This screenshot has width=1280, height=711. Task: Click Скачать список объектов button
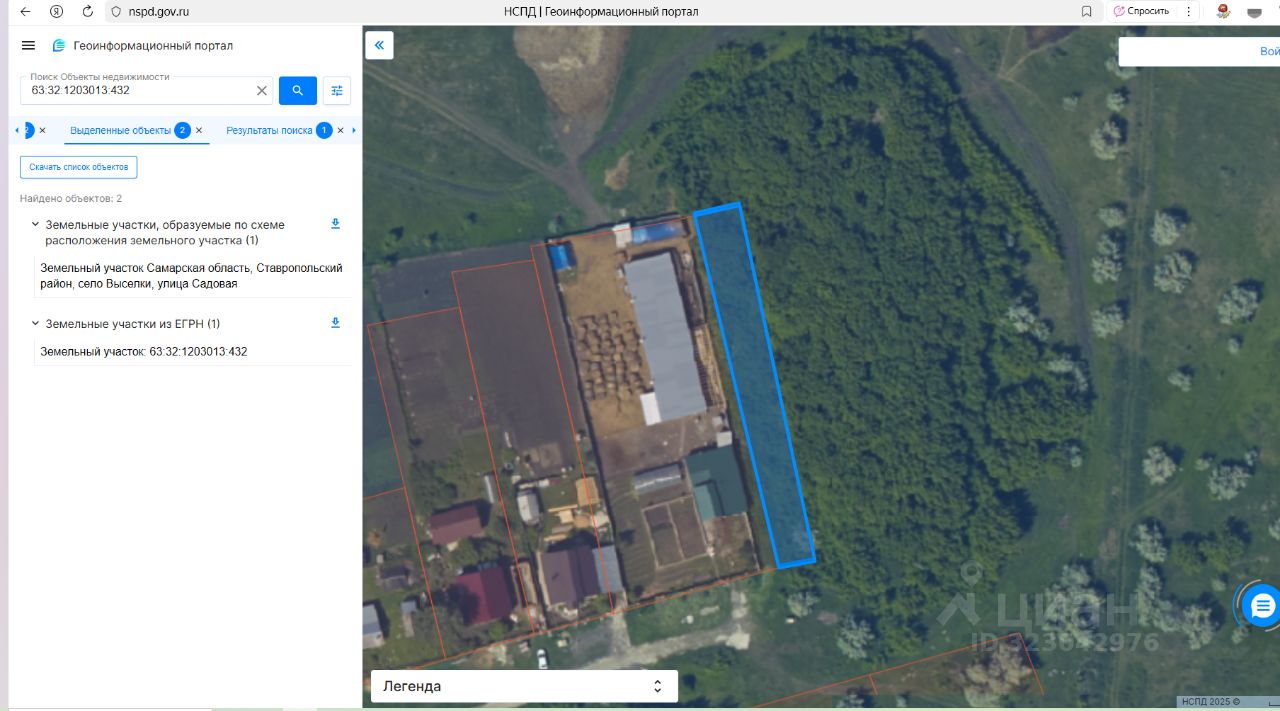point(79,167)
